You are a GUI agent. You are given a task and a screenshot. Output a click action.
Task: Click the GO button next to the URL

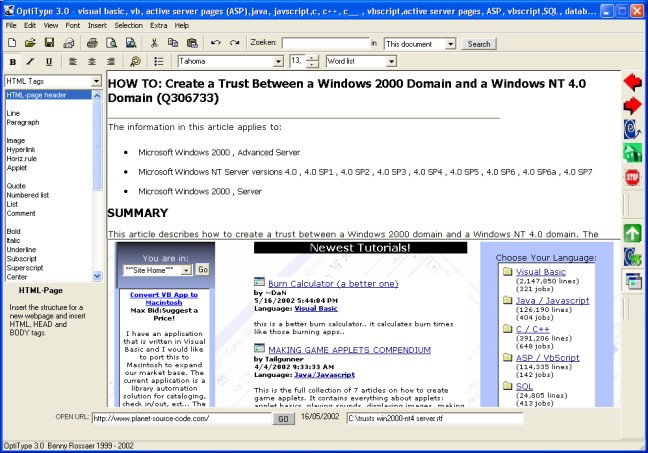click(284, 419)
